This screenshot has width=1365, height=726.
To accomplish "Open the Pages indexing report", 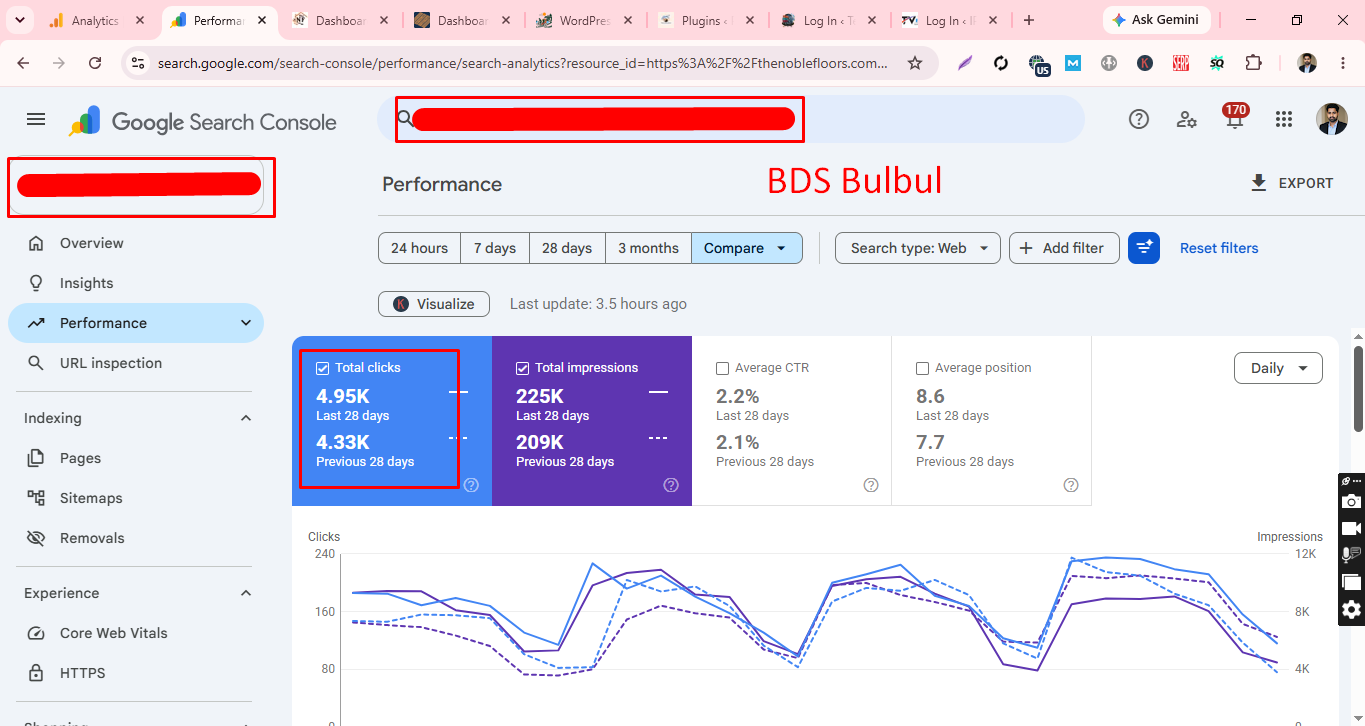I will point(136,458).
